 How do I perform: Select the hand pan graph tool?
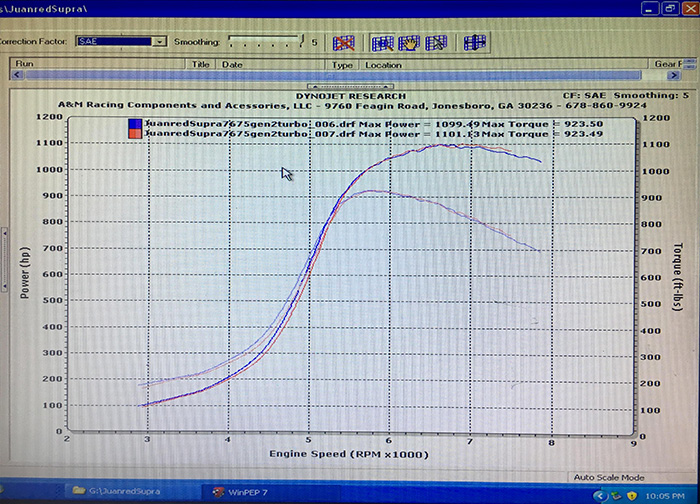click(x=409, y=43)
